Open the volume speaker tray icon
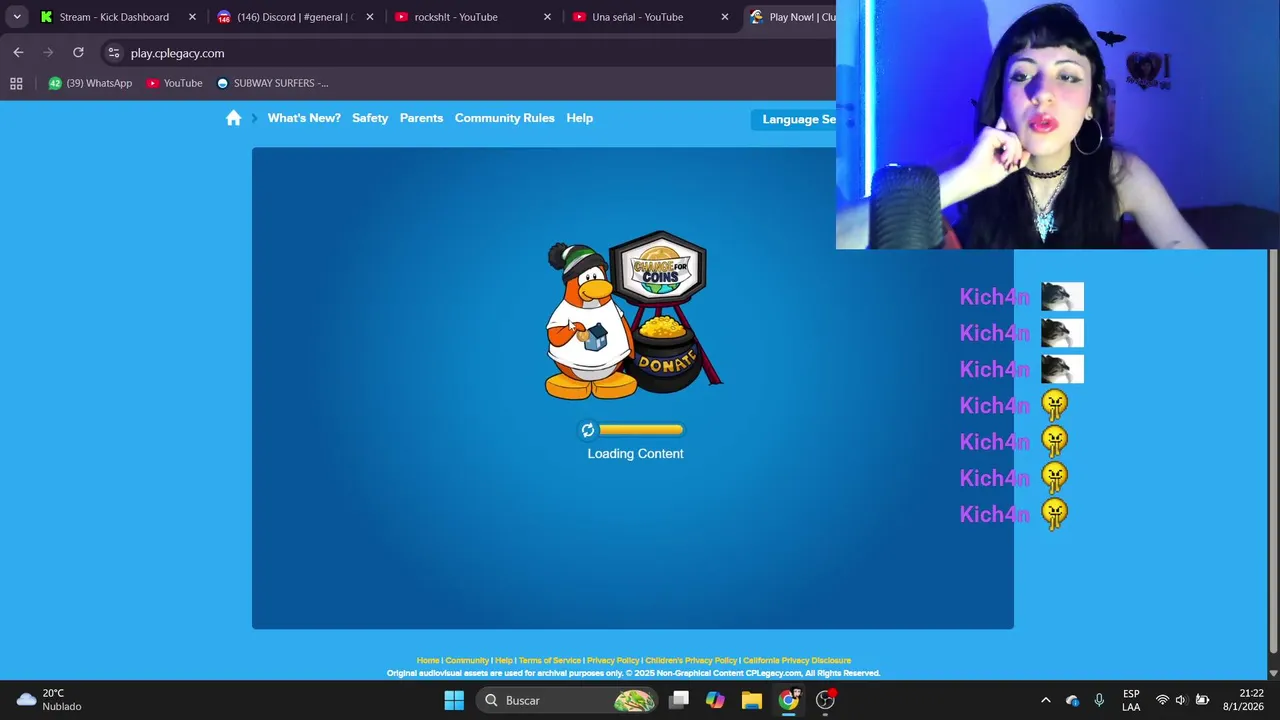Screen dimensions: 1280x720 [x=1181, y=700]
